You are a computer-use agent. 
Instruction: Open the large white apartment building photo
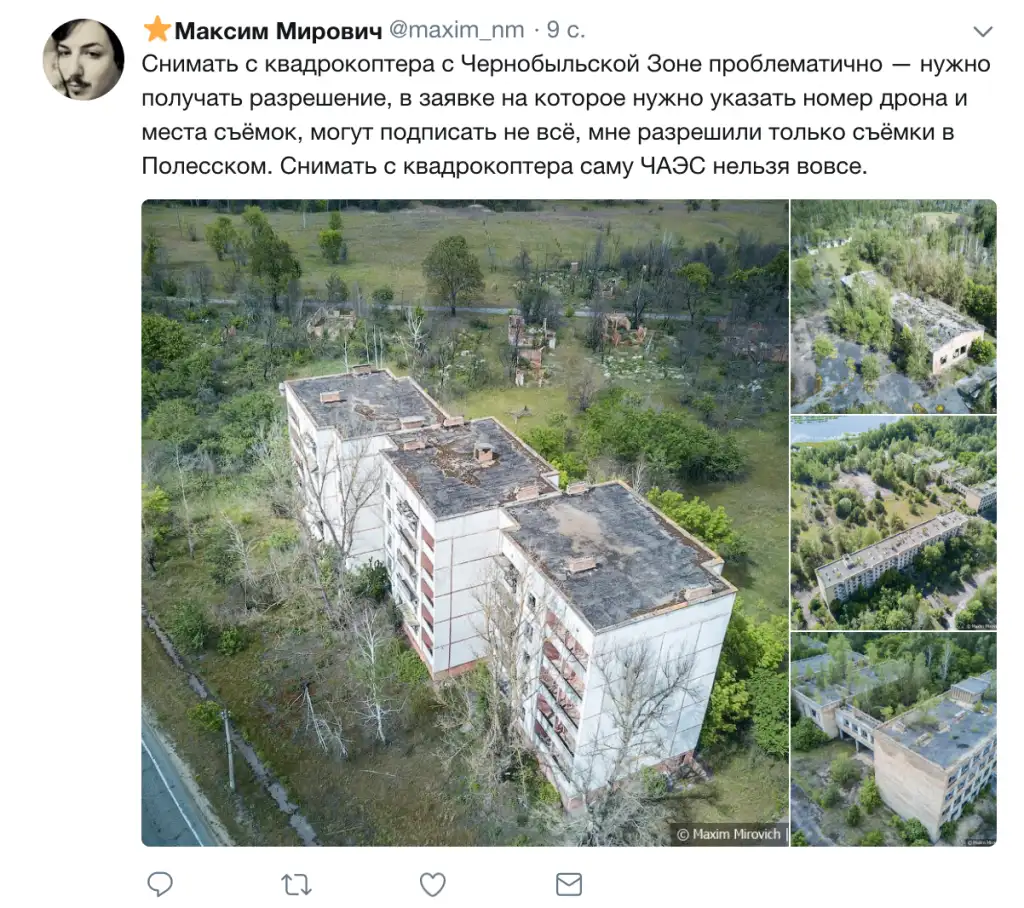pyautogui.click(x=465, y=523)
